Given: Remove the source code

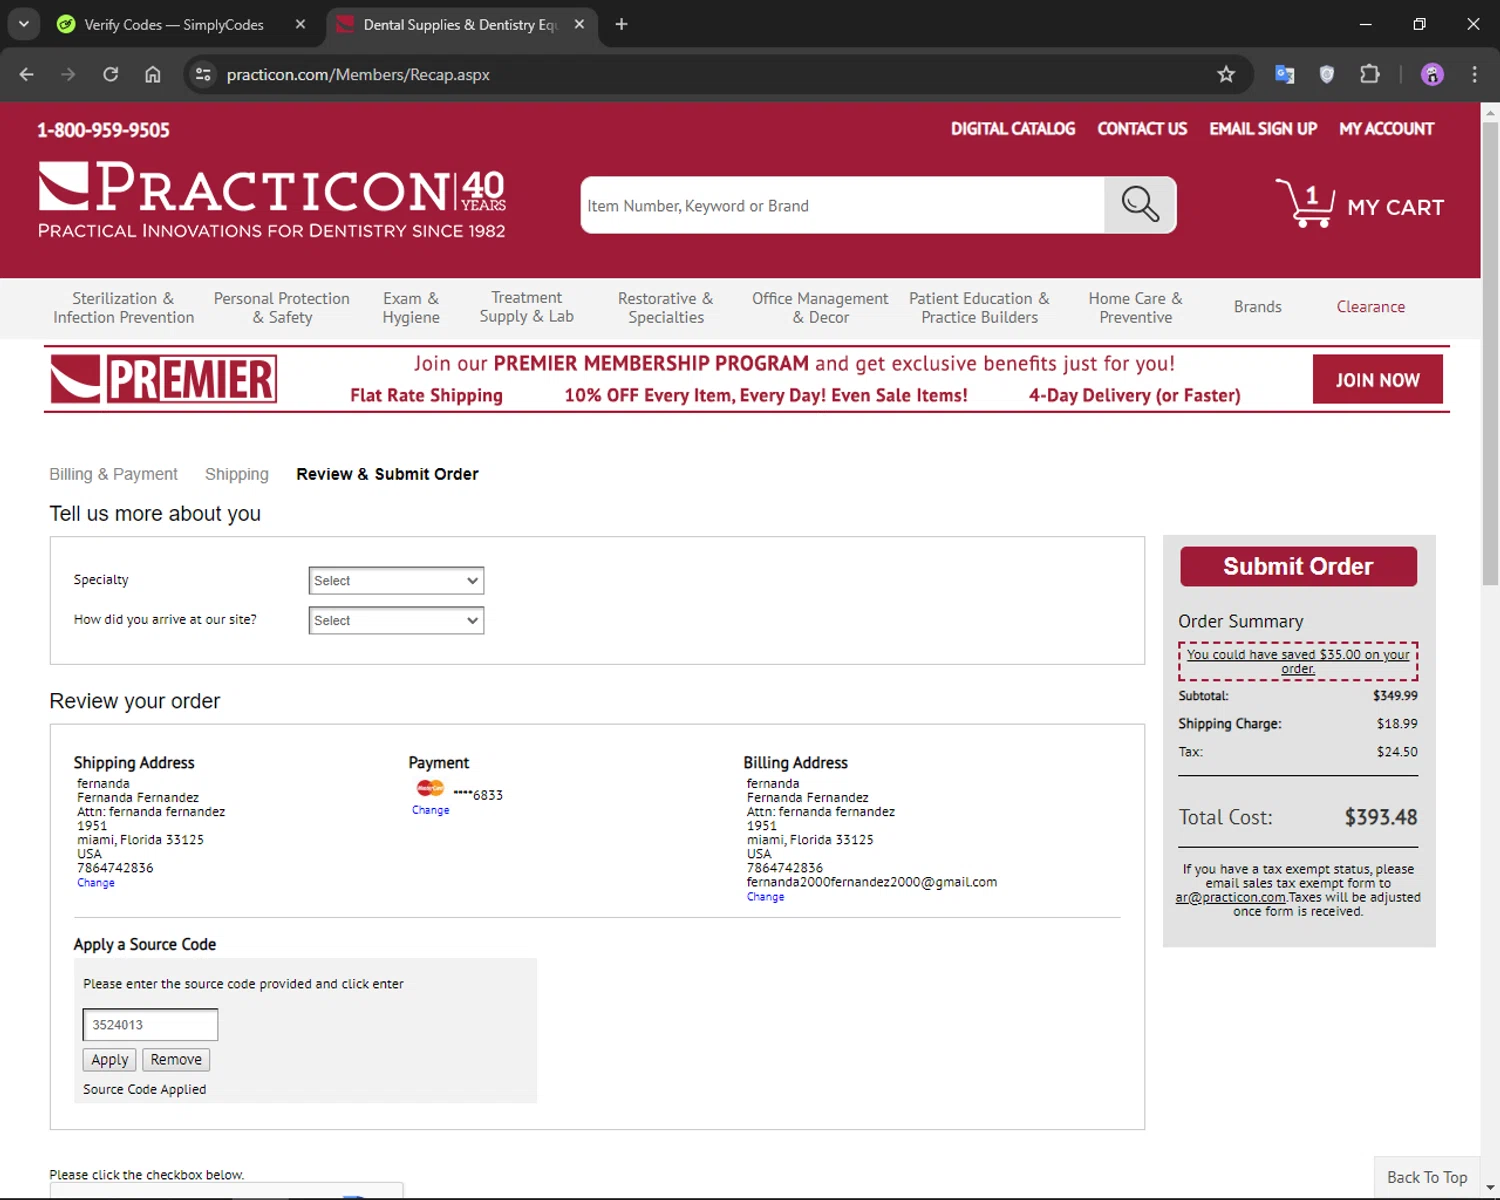Looking at the screenshot, I should tap(176, 1059).
